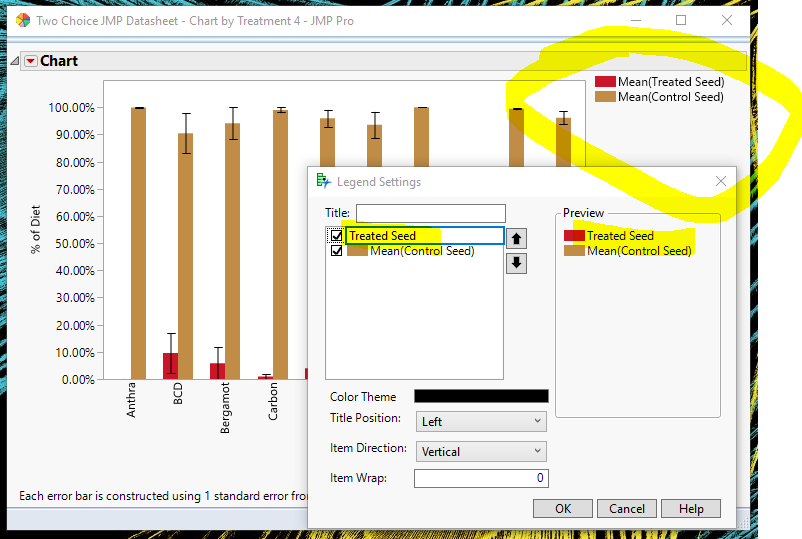The height and width of the screenshot is (539, 802).
Task: Click the 100.00% y-axis tick label
Action: (72, 108)
